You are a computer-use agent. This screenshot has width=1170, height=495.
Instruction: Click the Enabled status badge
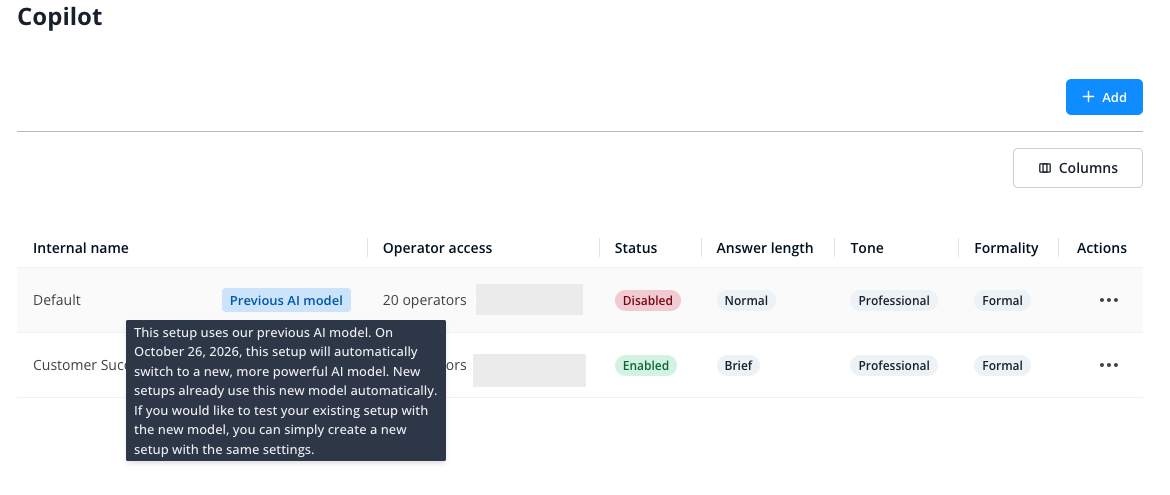tap(645, 365)
